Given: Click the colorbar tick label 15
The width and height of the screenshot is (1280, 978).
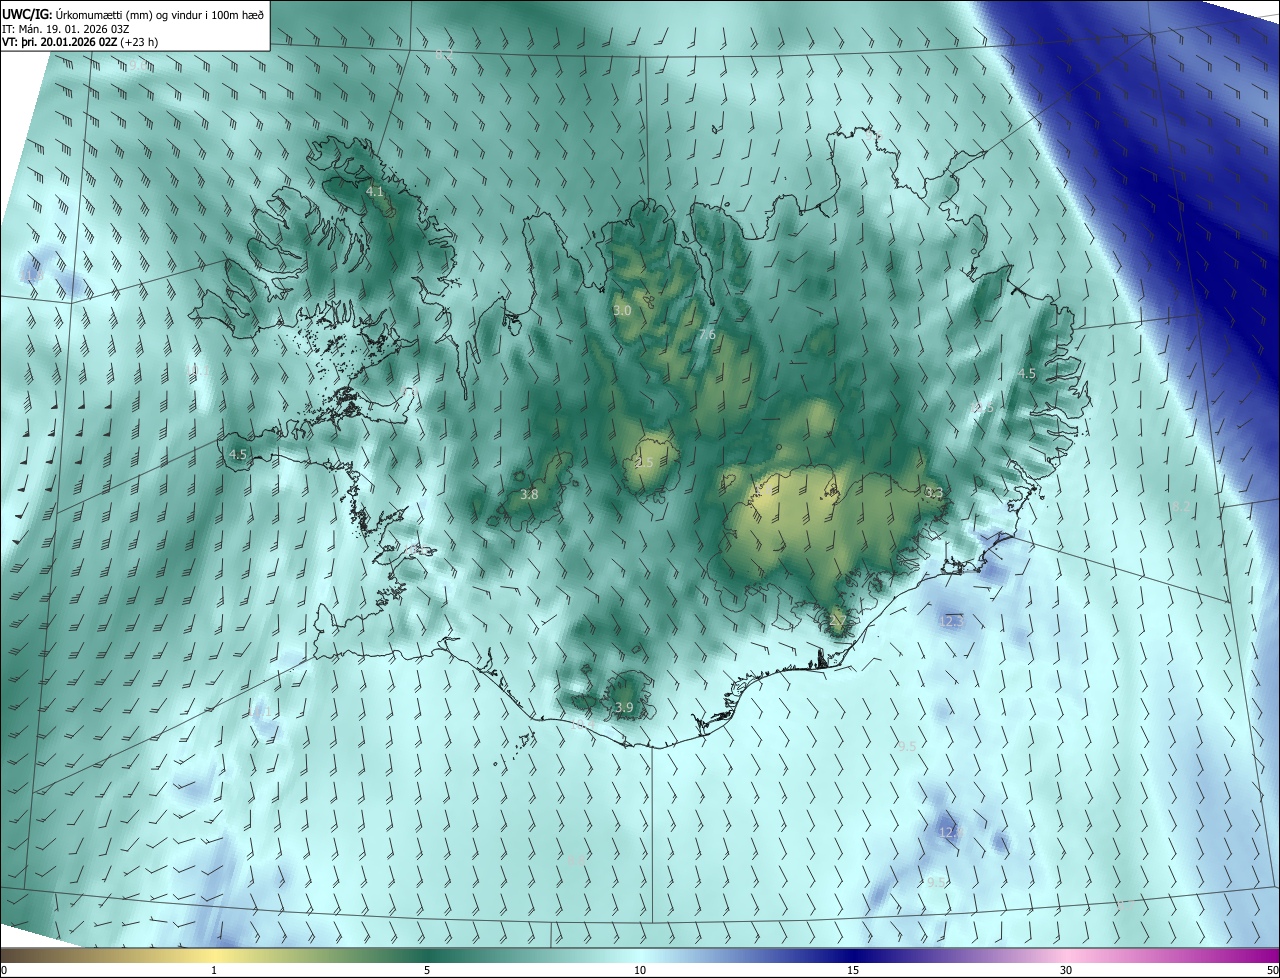Looking at the screenshot, I should coord(853,970).
